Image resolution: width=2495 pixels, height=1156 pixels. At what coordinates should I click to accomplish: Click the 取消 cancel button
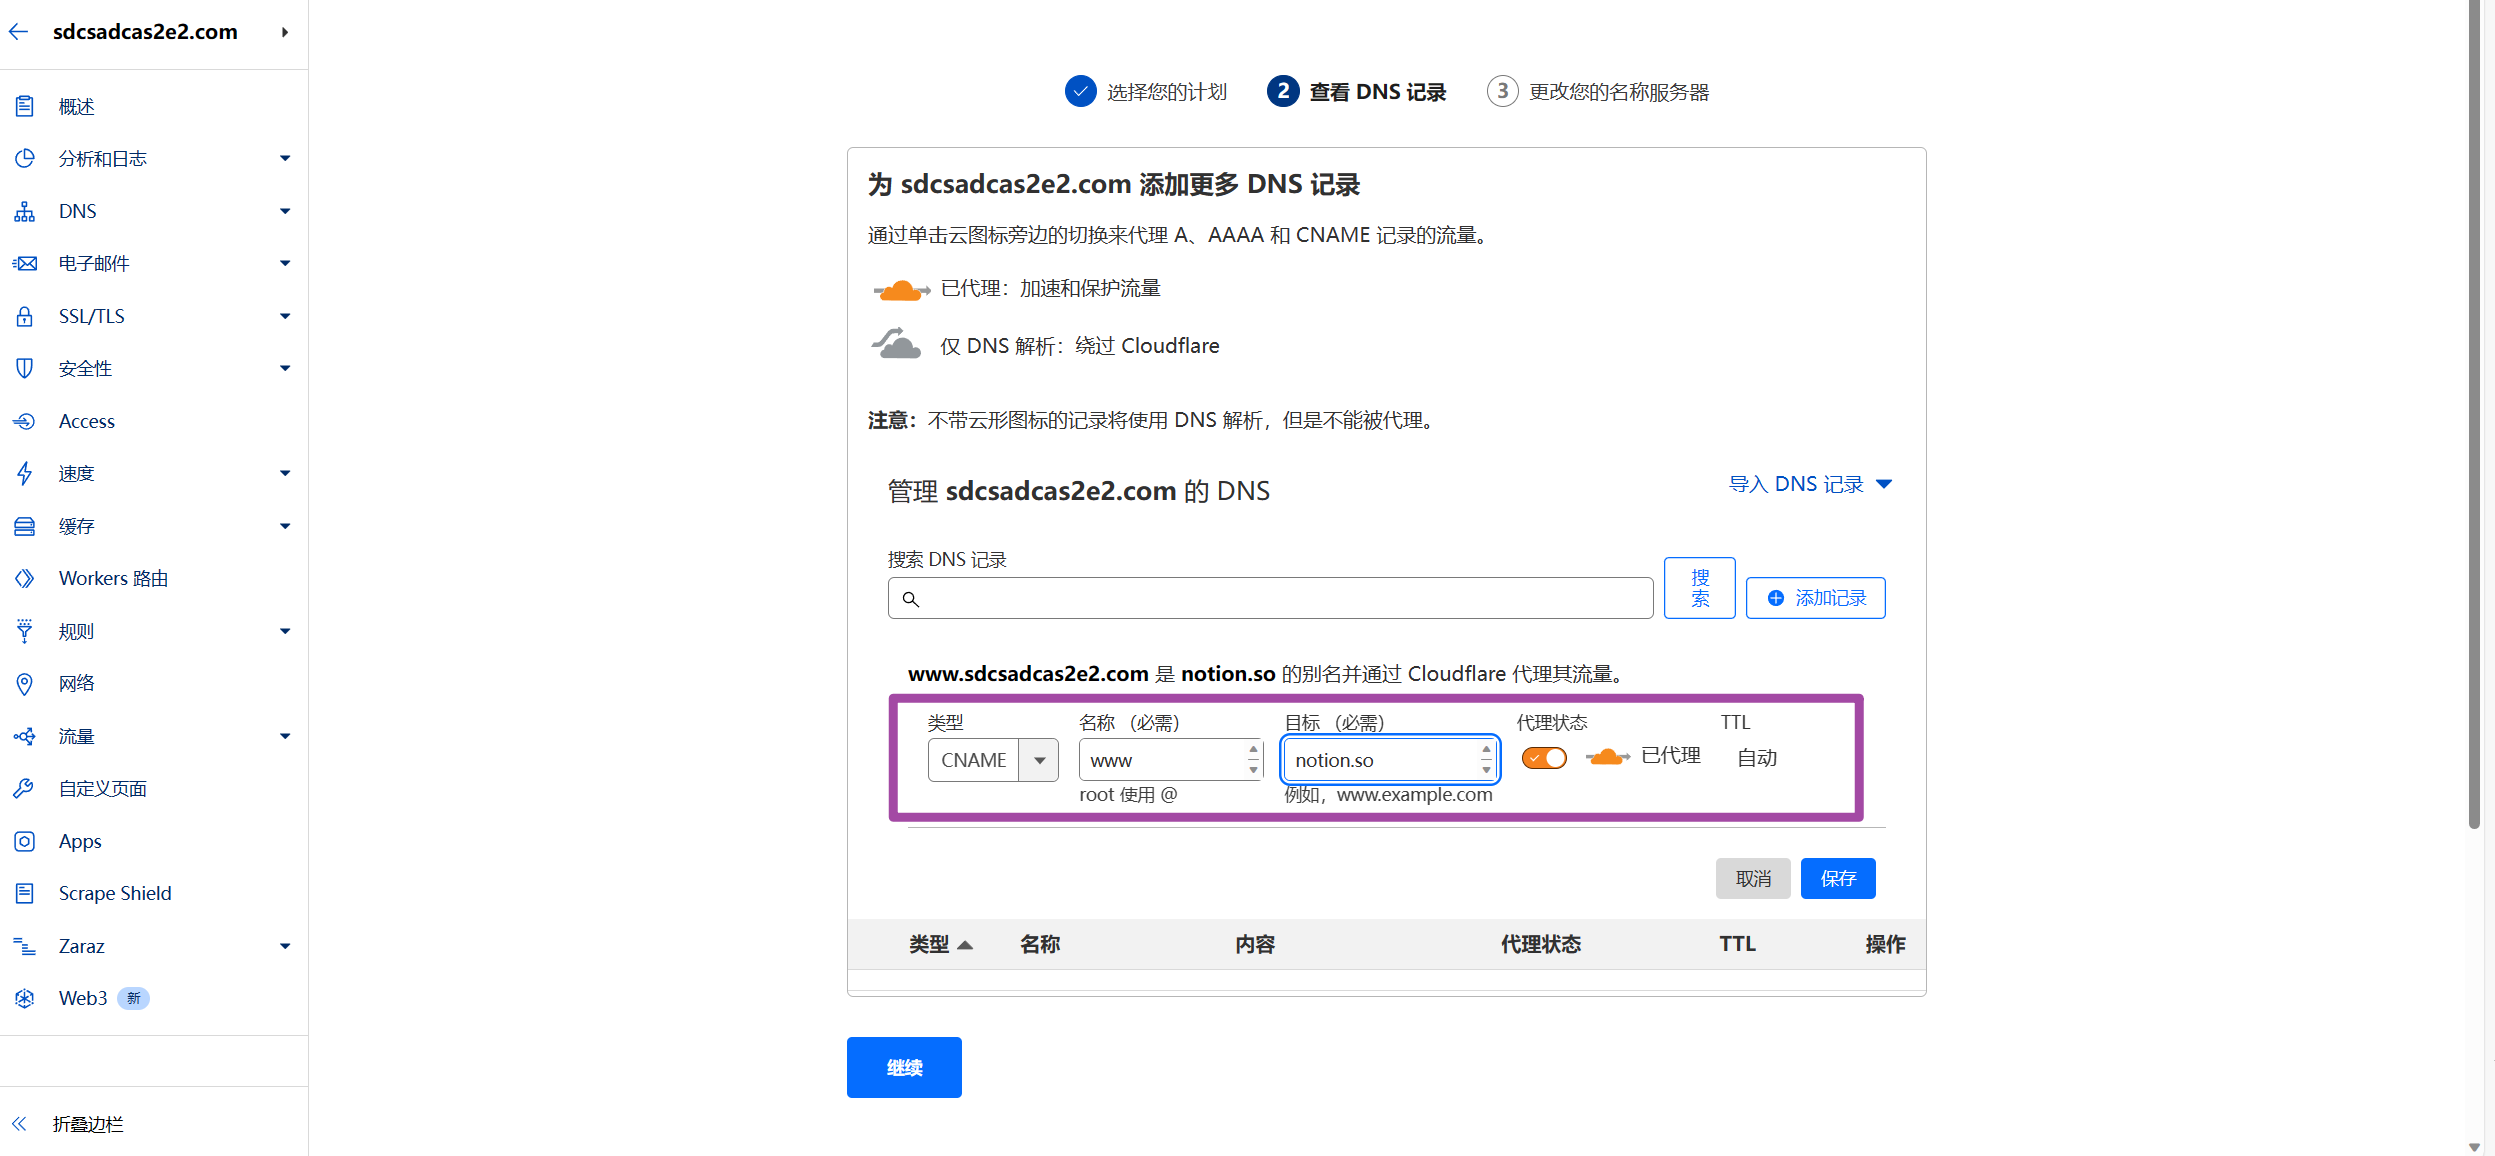point(1753,878)
